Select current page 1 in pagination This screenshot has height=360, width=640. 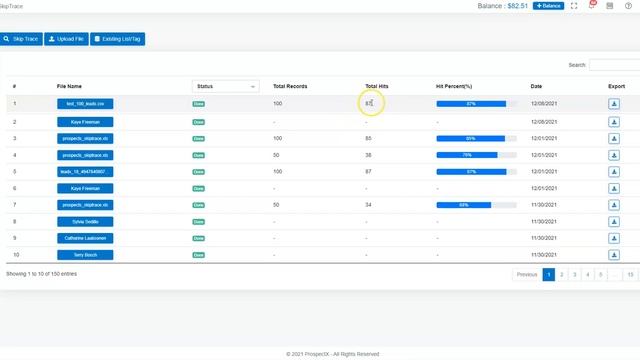549,274
